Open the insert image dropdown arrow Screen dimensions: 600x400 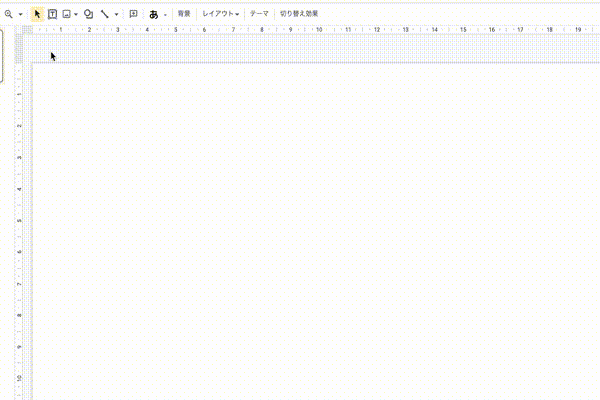76,15
